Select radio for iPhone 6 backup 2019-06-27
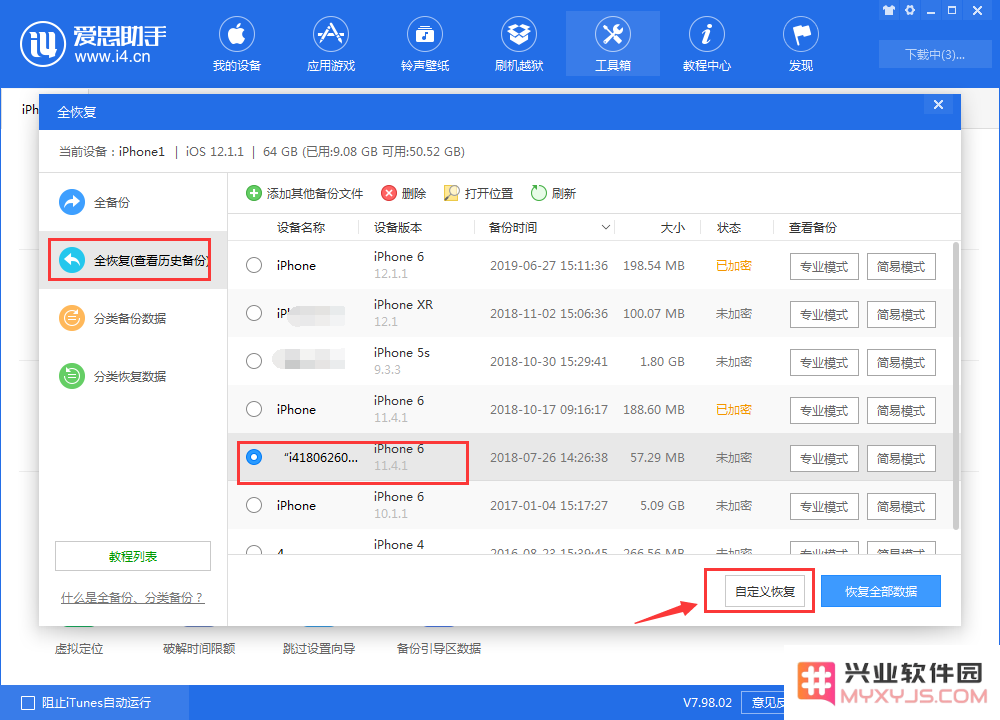Viewport: 1000px width, 720px height. pyautogui.click(x=254, y=265)
